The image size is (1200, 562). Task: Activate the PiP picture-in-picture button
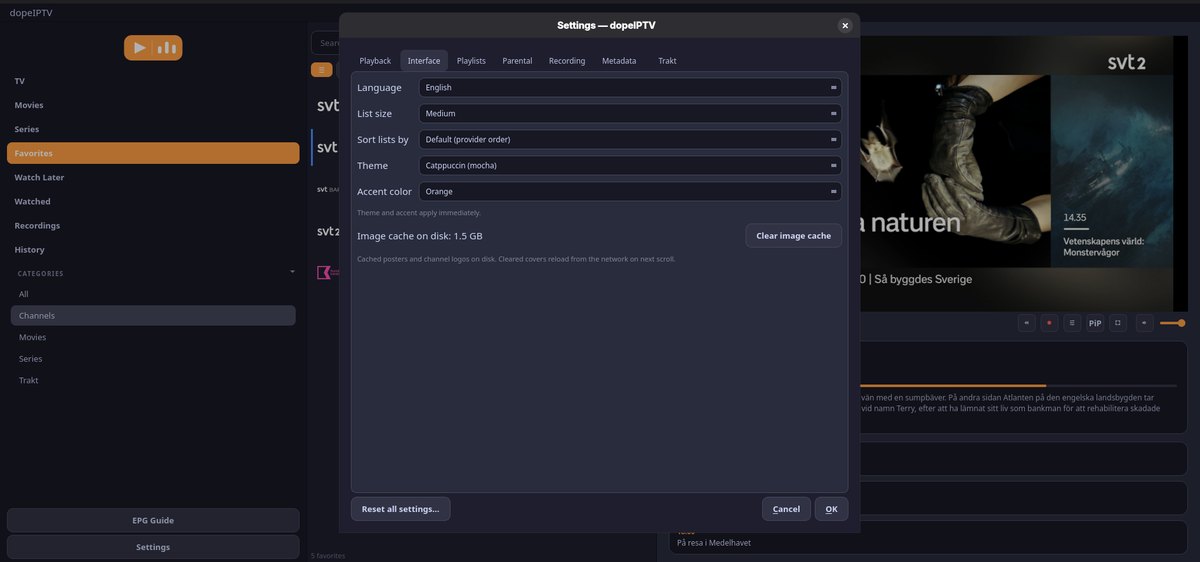click(x=1095, y=323)
